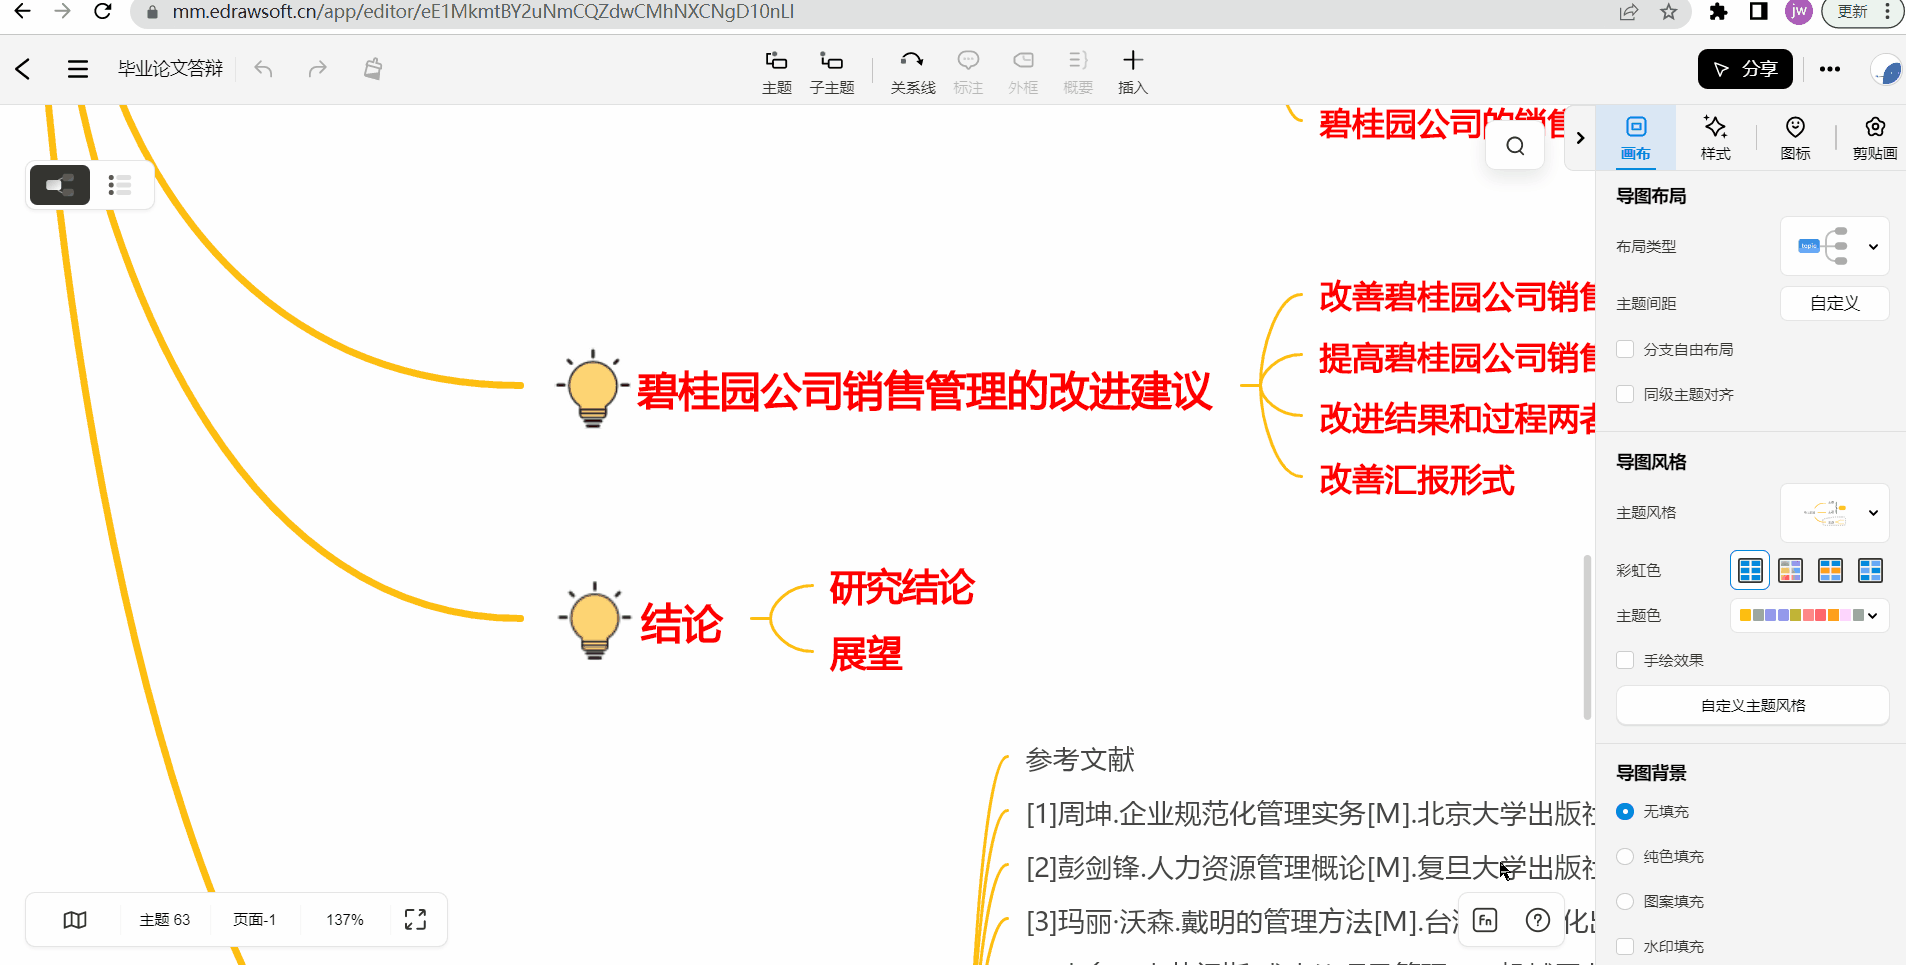The image size is (1906, 965).
Task: Open the 布局类型 layout type dropdown
Action: 1835,246
